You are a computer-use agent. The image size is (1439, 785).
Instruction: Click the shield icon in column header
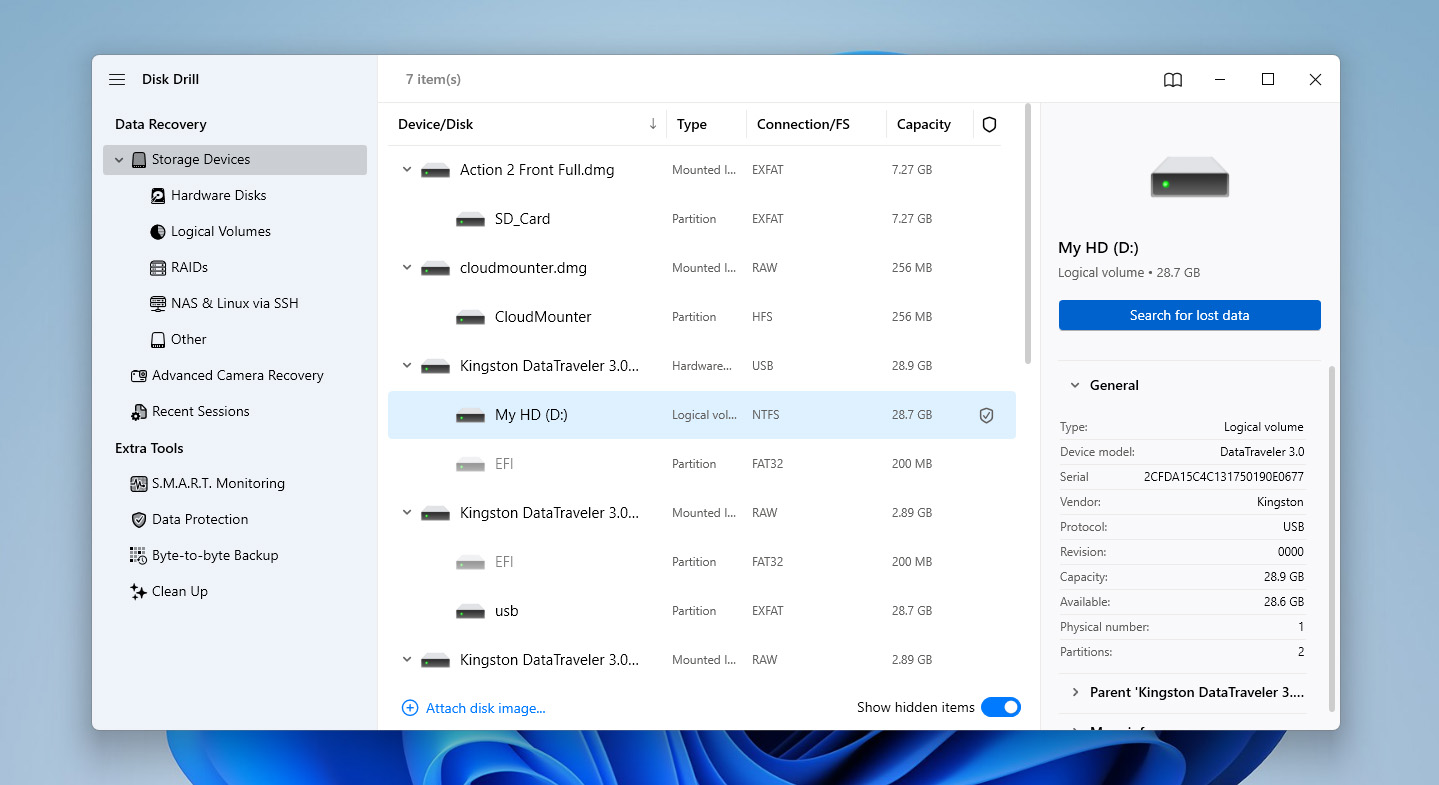(989, 124)
